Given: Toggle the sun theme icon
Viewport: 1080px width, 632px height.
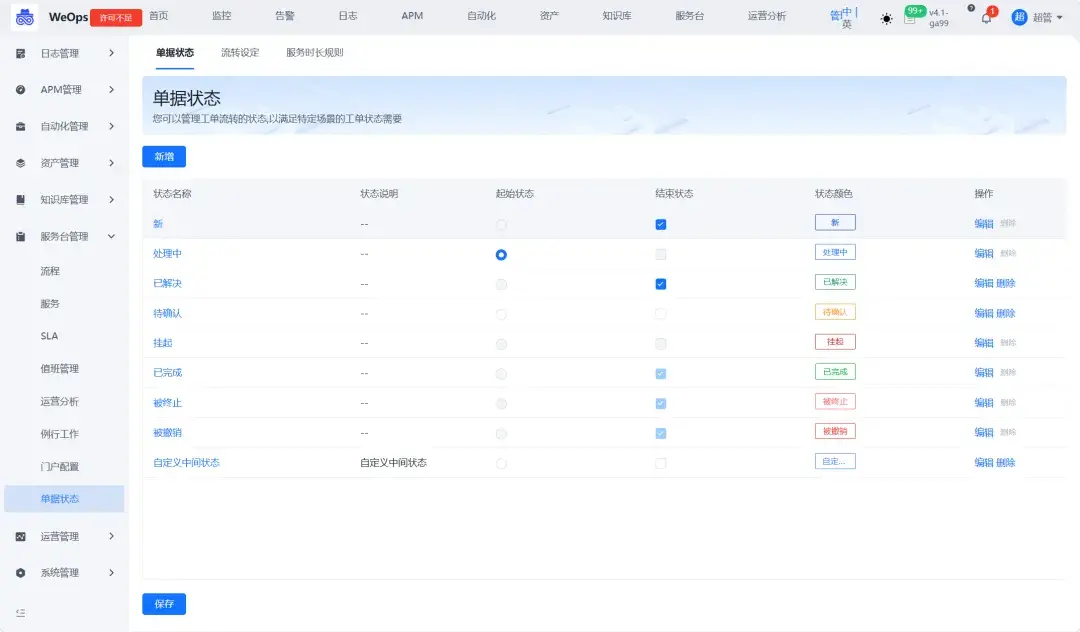Looking at the screenshot, I should pyautogui.click(x=886, y=19).
